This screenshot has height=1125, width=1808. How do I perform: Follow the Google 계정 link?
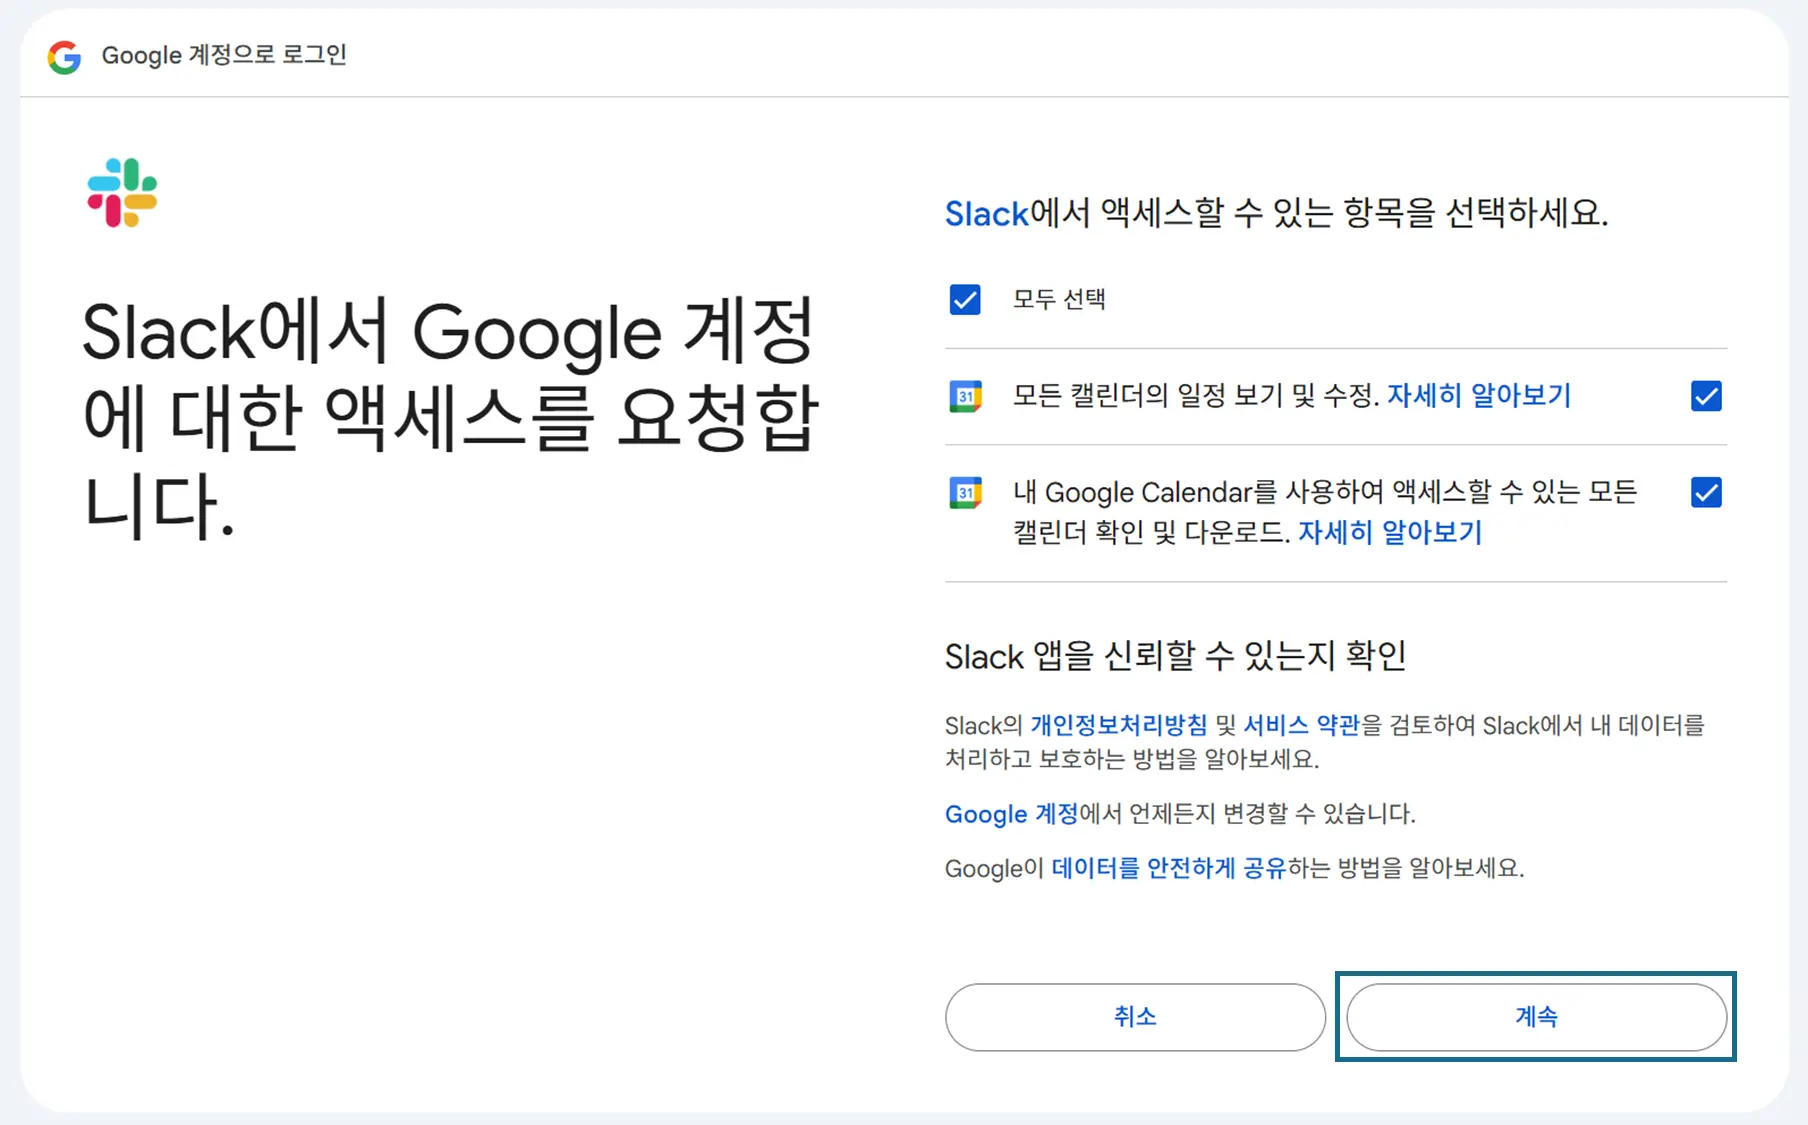[x=1011, y=814]
